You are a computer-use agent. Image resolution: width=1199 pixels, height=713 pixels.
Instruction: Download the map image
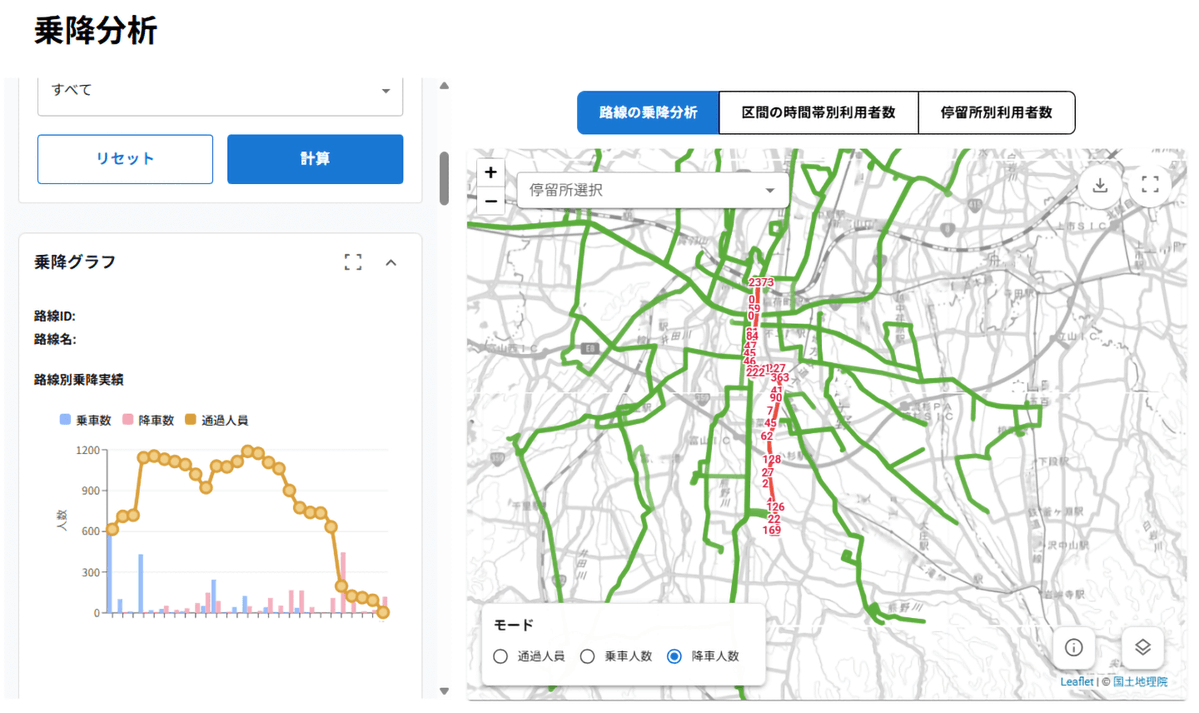coord(1100,185)
